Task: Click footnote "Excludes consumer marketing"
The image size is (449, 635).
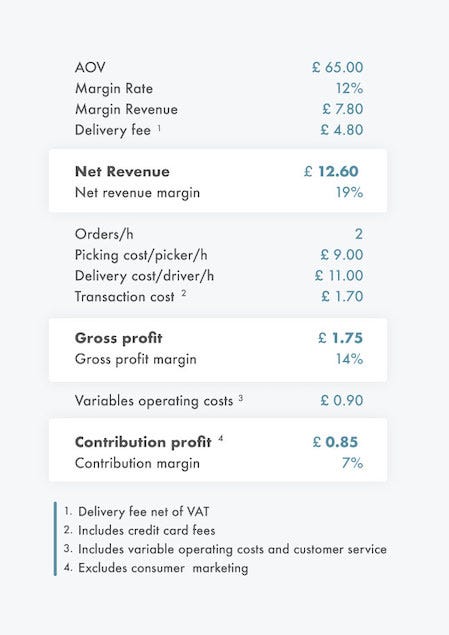Action: [x=163, y=568]
